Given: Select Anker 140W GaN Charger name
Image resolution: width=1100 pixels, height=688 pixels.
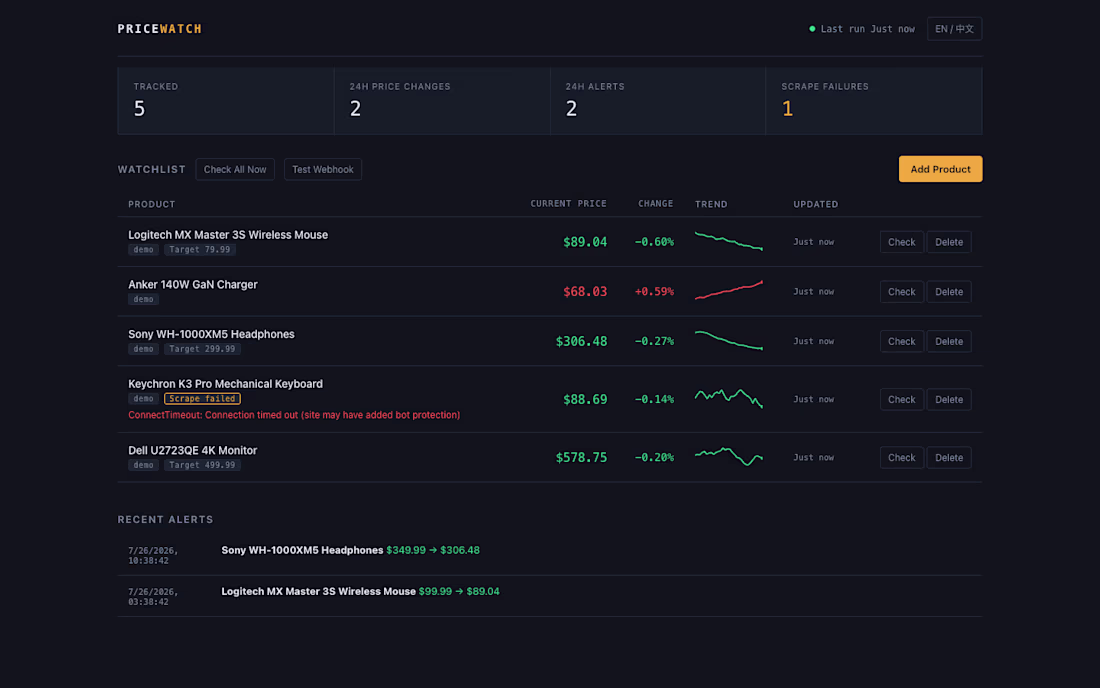Looking at the screenshot, I should tap(192, 285).
